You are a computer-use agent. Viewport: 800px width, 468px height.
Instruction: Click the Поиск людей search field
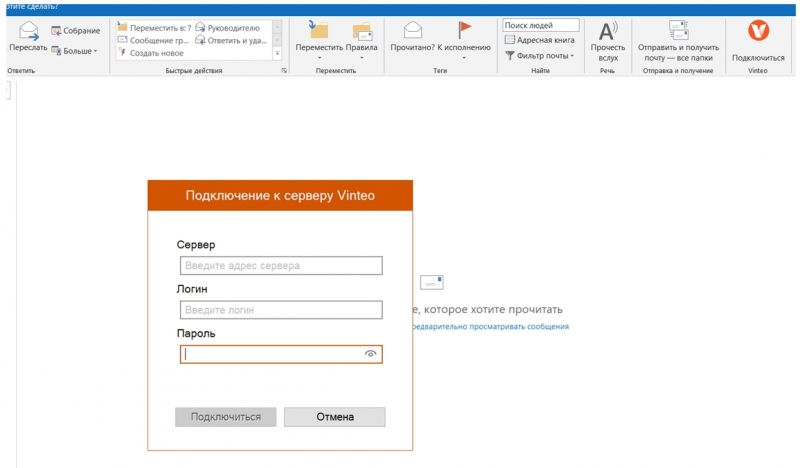[541, 25]
